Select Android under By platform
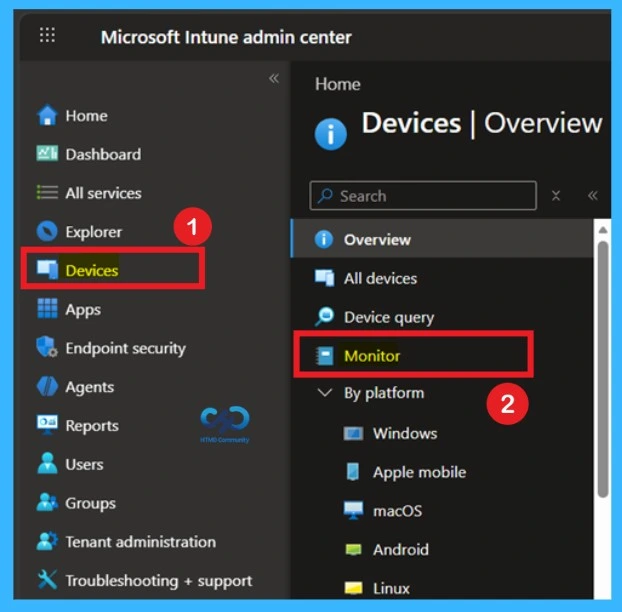The width and height of the screenshot is (622, 612). click(x=401, y=550)
